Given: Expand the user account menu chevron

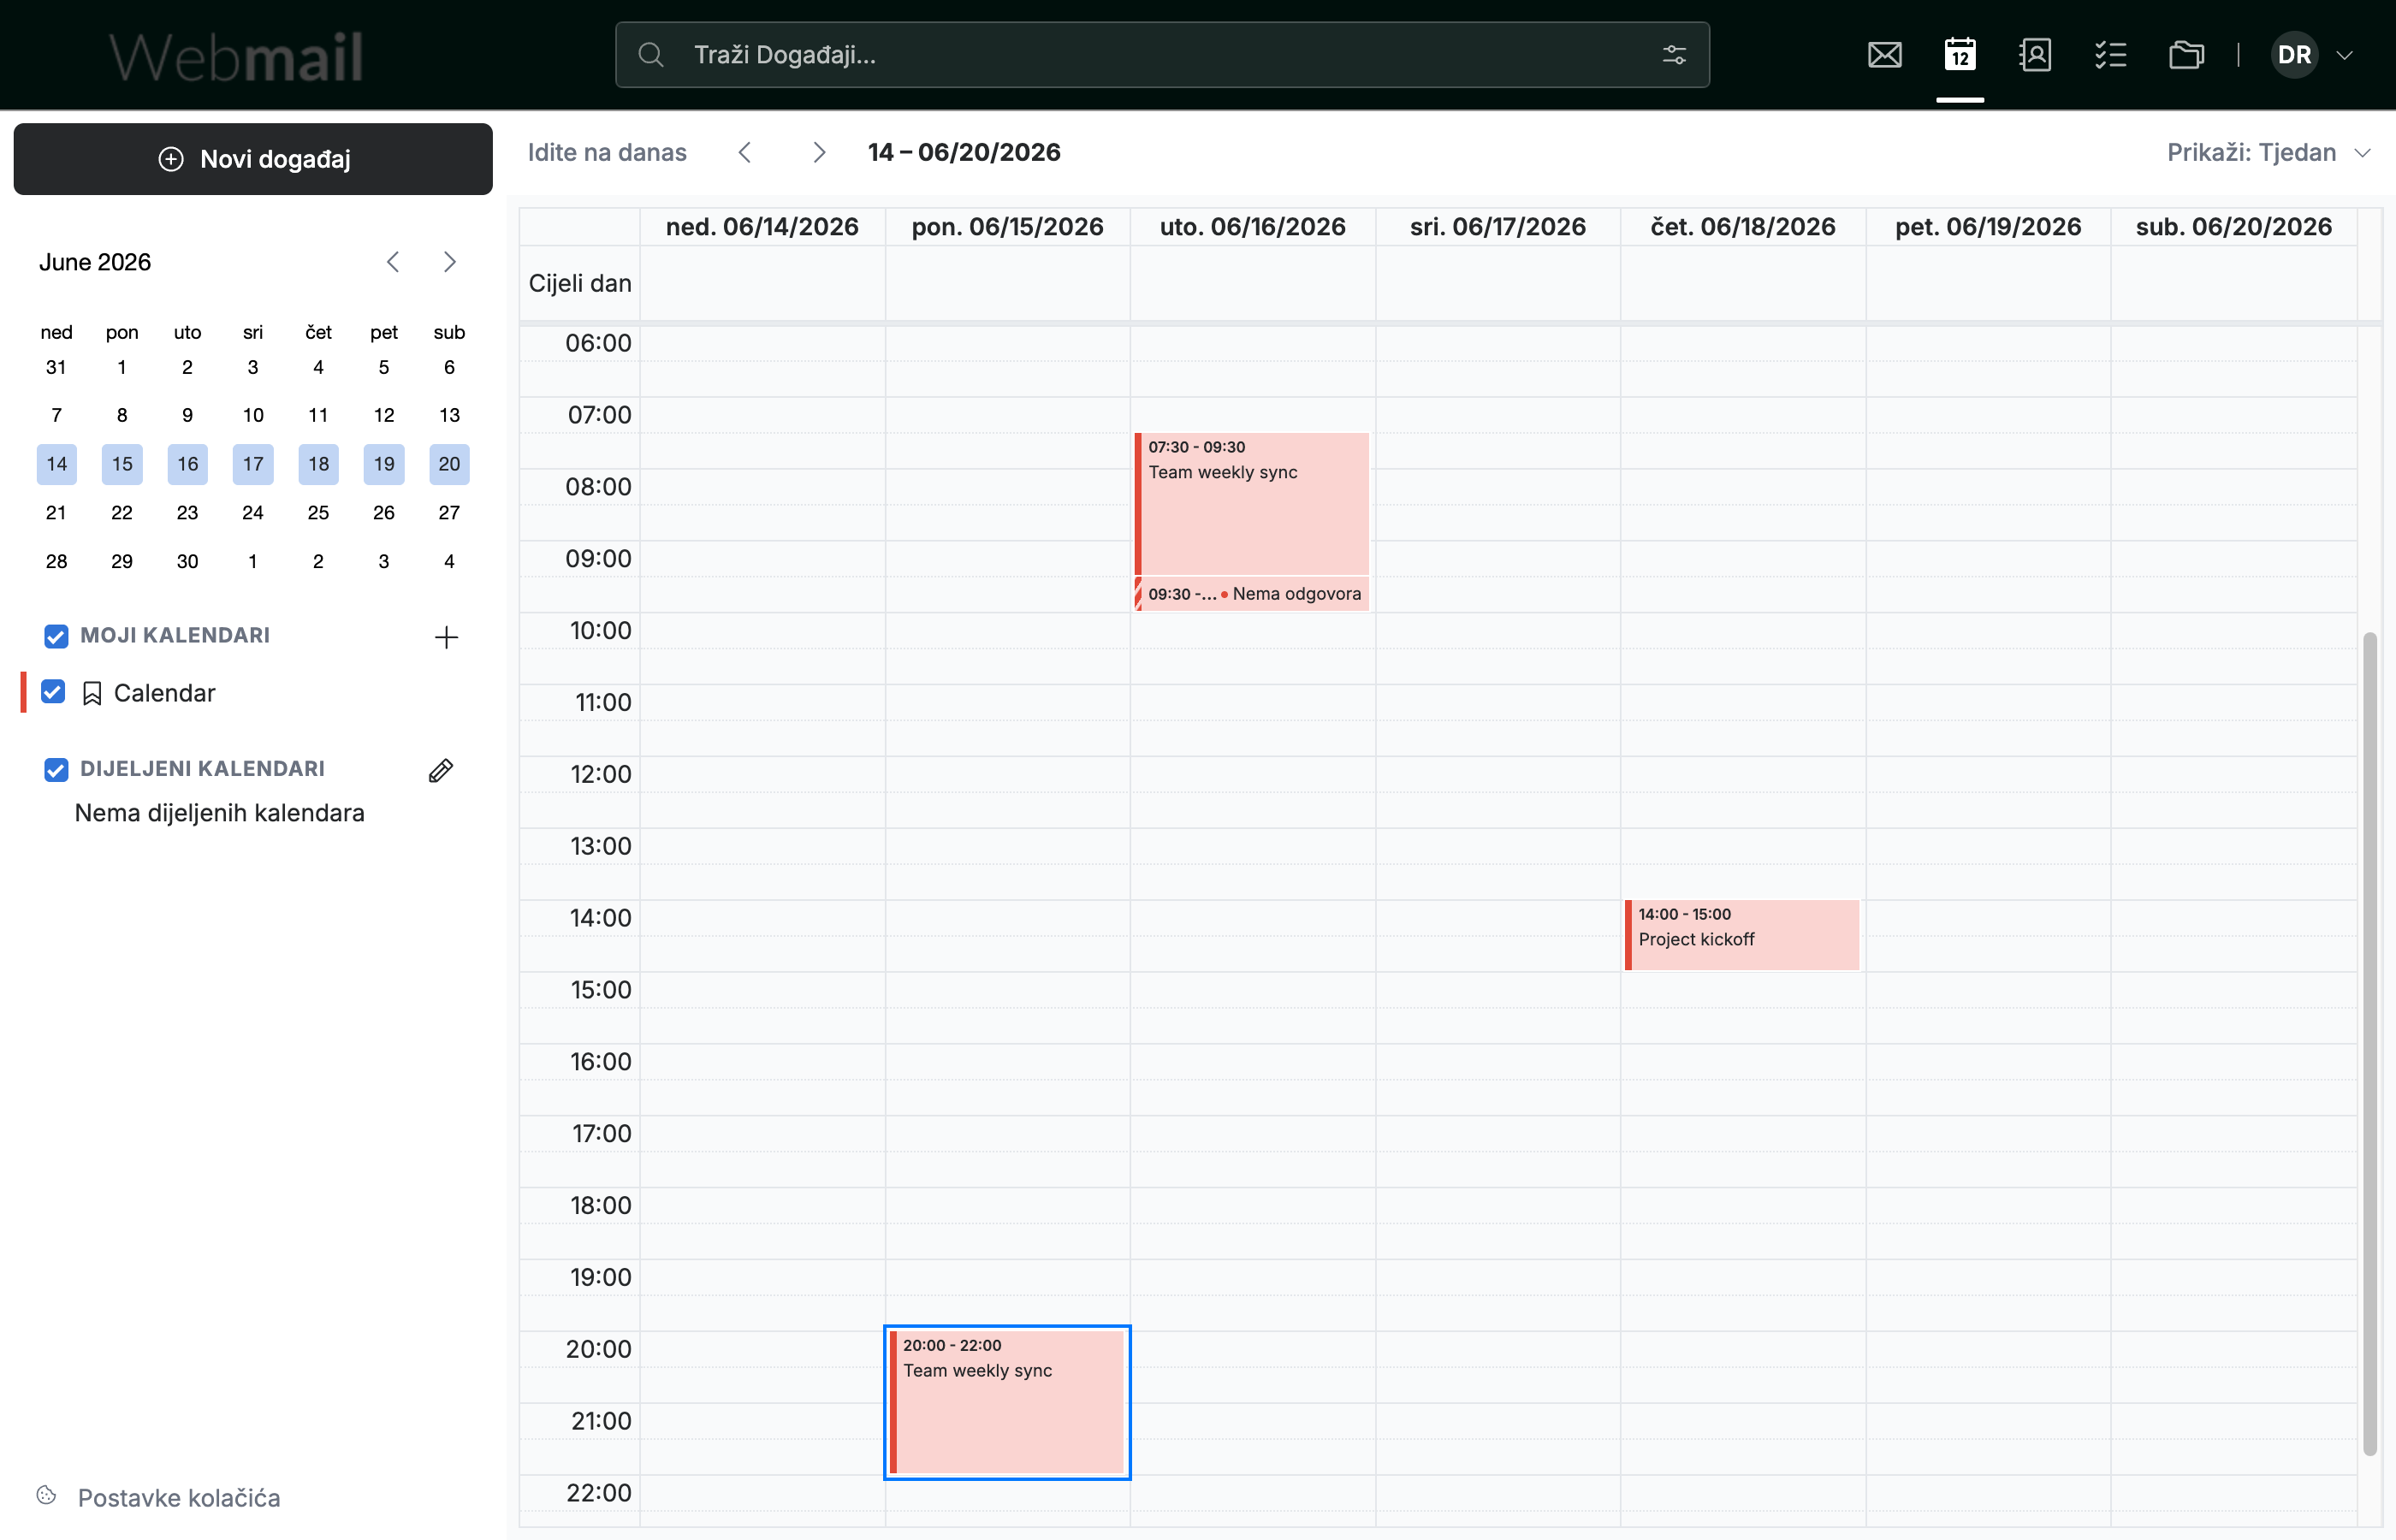Looking at the screenshot, I should (x=2344, y=55).
